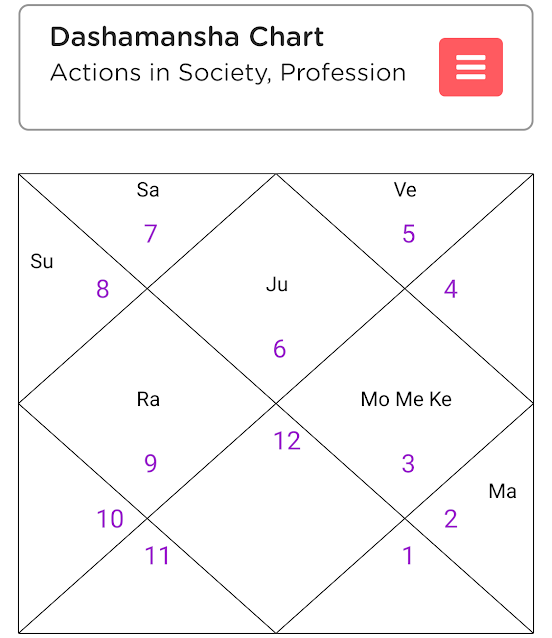Screen dimensions: 552x638
Task: Select house number 6 in the center diamond
Action: (279, 349)
